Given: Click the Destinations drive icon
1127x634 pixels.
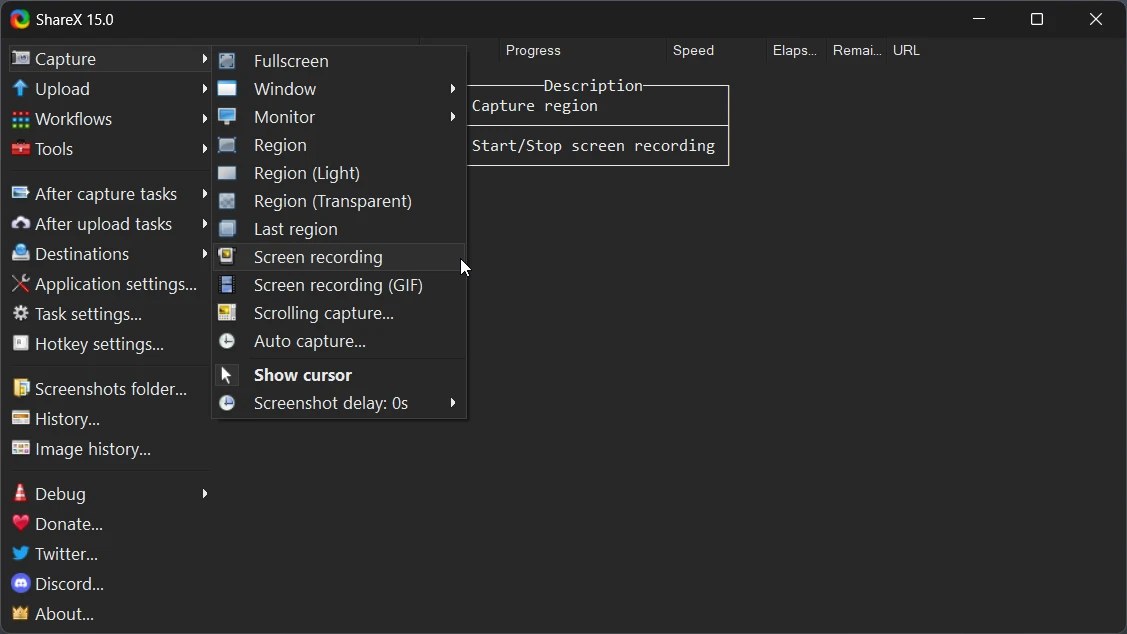Looking at the screenshot, I should (21, 253).
